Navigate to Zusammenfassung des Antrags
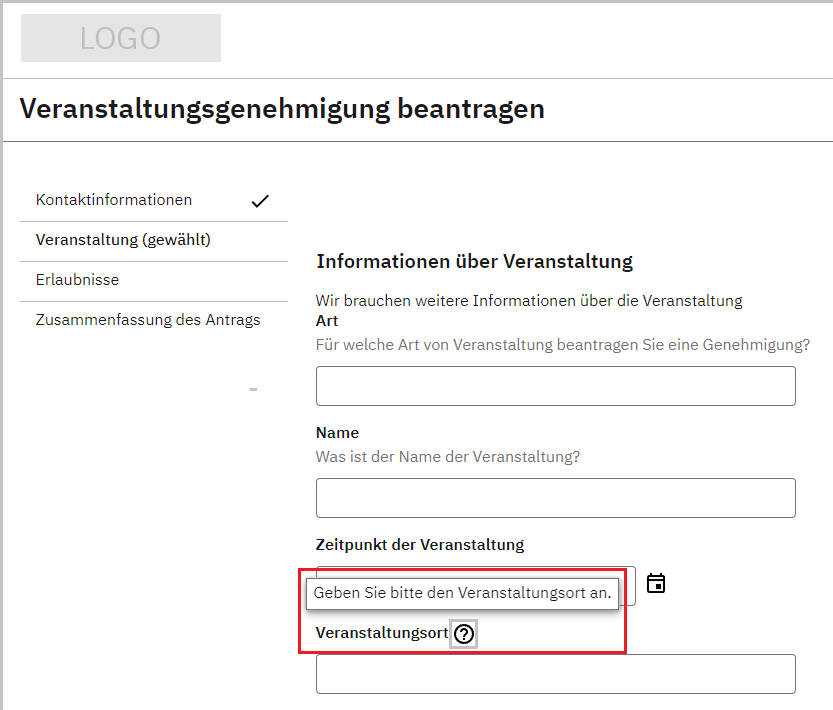Viewport: 833px width, 710px height. (x=148, y=320)
